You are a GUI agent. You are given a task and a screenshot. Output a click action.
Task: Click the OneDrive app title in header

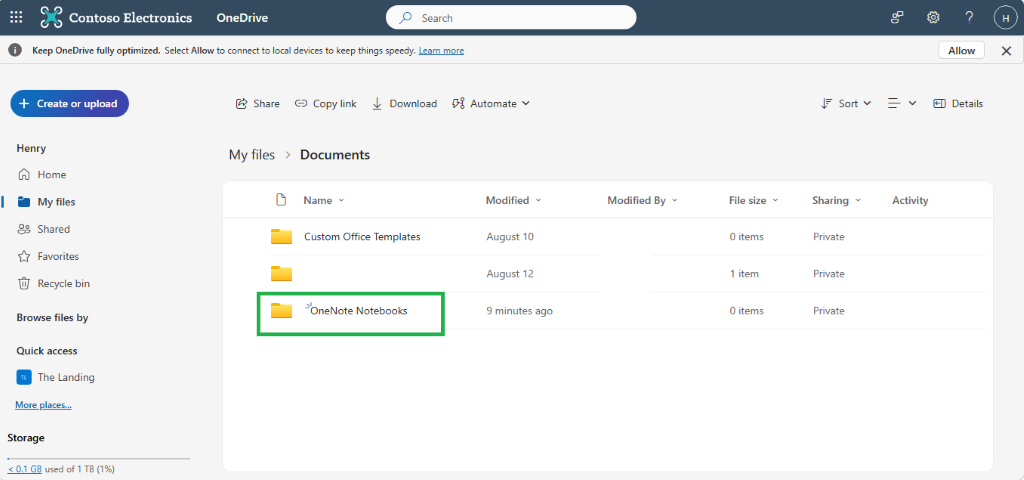242,18
